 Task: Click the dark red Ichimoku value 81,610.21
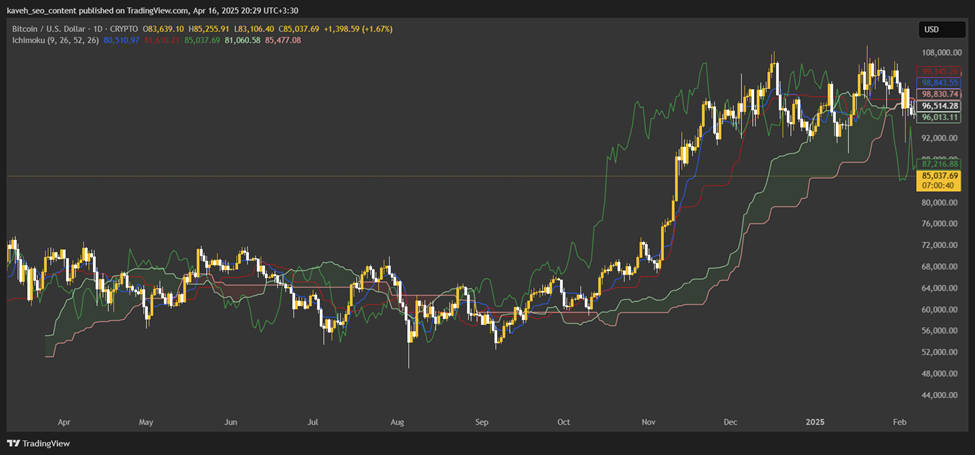[x=162, y=40]
